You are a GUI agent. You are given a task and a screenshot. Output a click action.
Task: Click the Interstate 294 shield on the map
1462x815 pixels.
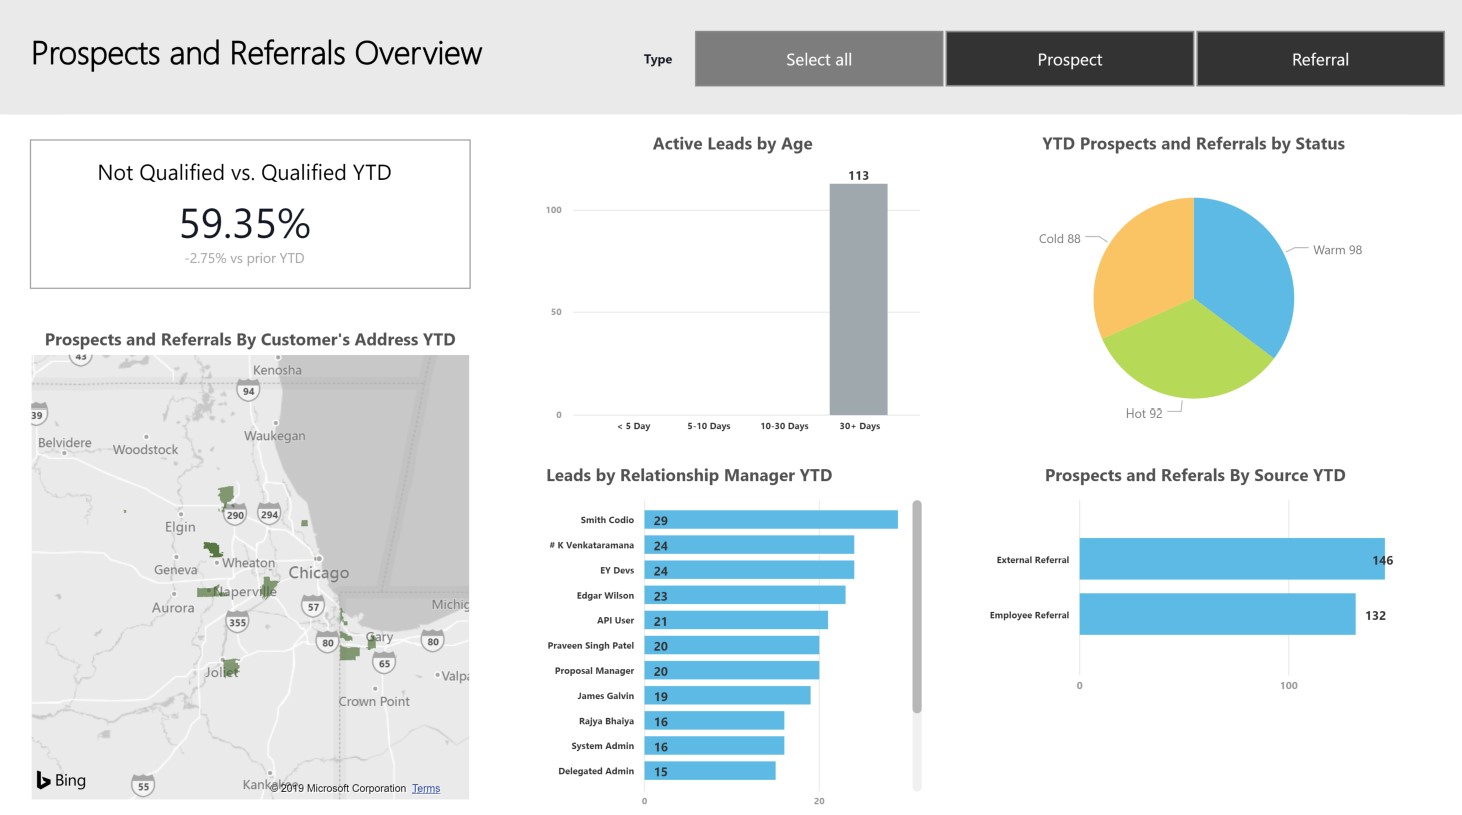pyautogui.click(x=269, y=514)
